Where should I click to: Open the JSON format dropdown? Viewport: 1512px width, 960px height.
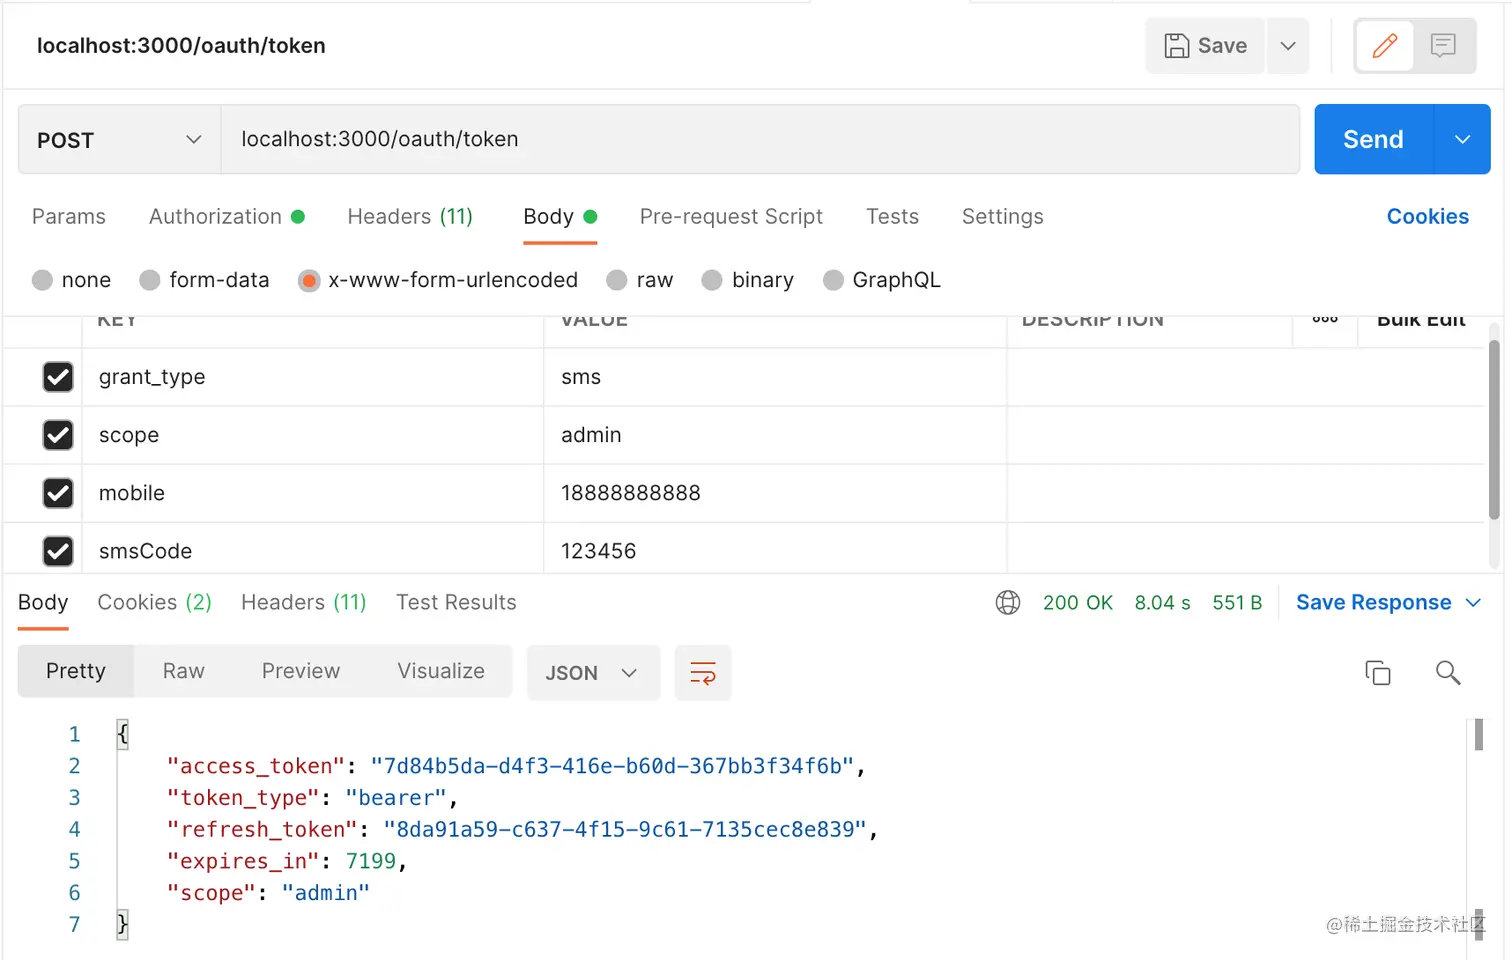click(592, 673)
